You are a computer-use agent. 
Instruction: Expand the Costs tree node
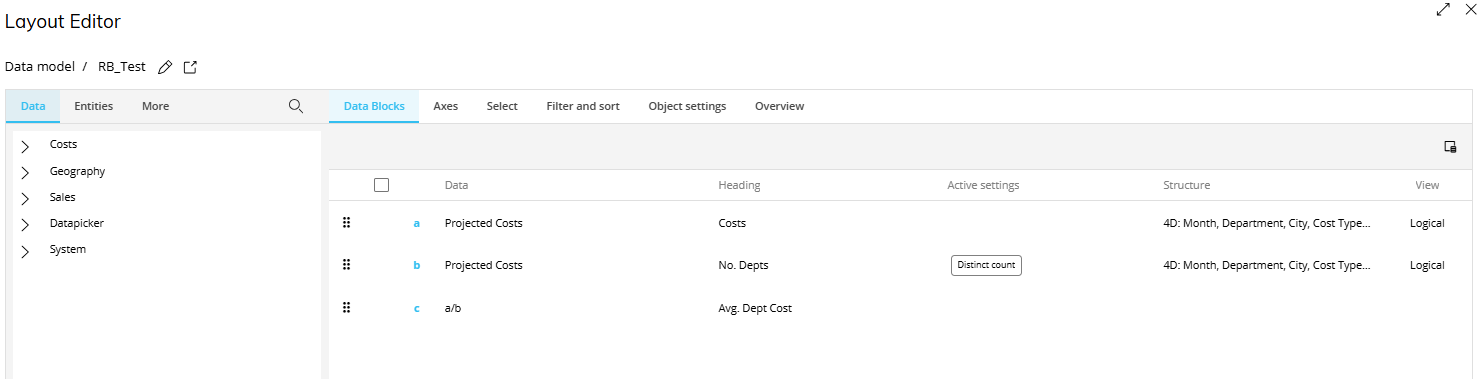[25, 146]
